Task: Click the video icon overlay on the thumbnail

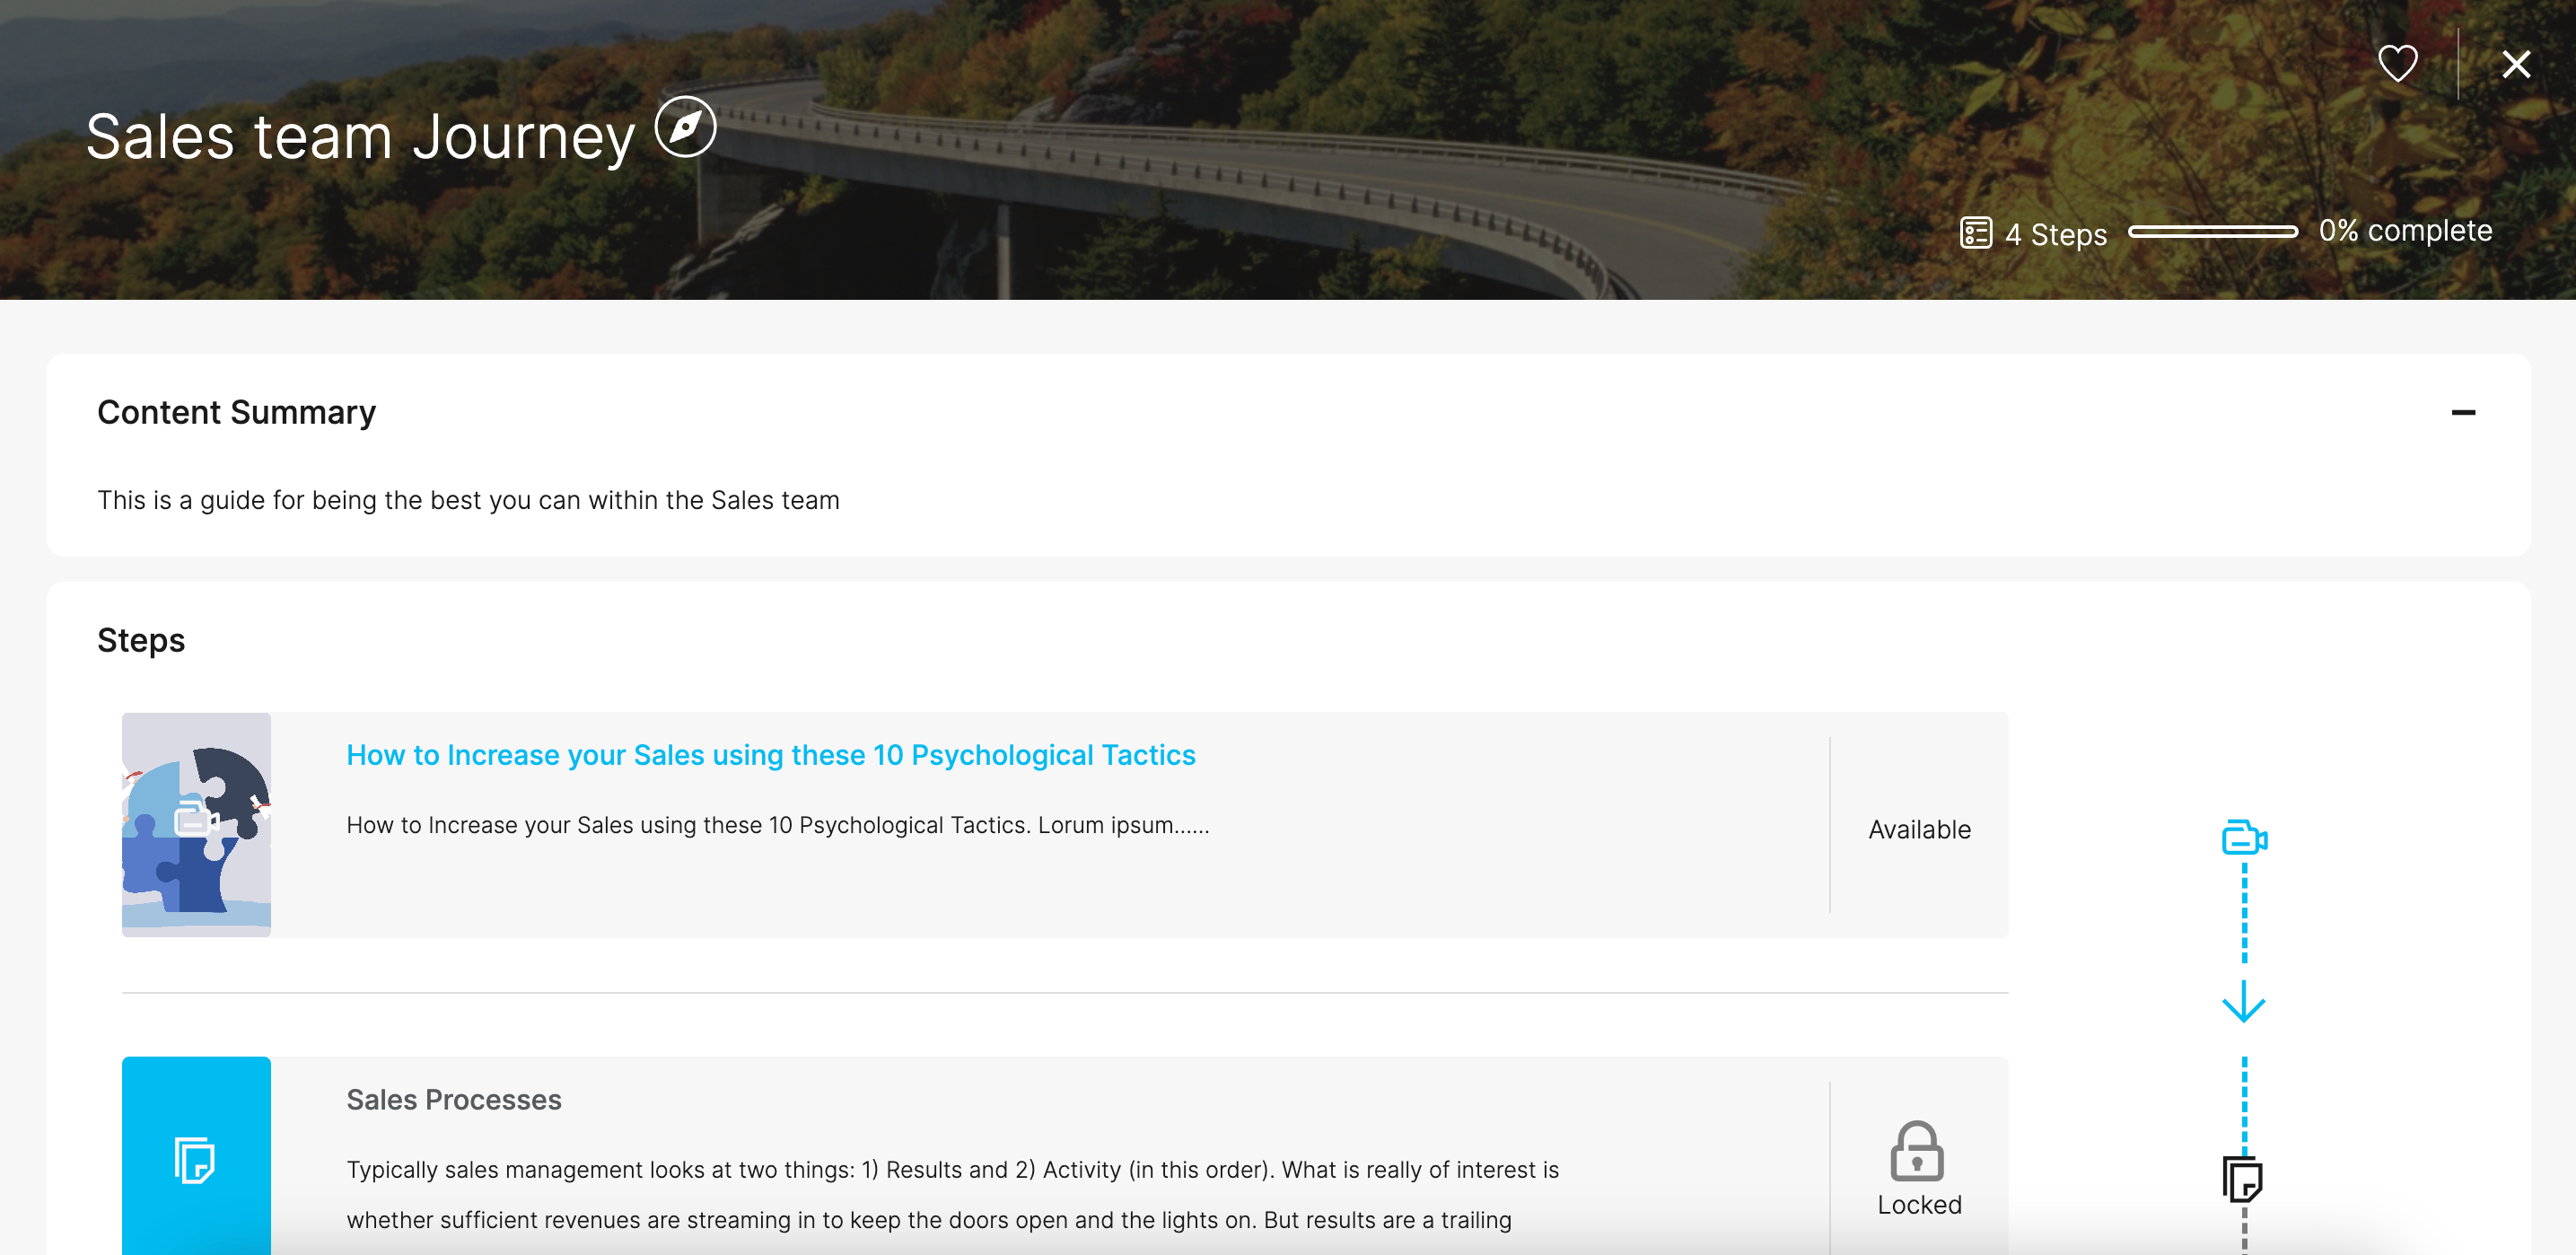Action: 196,819
